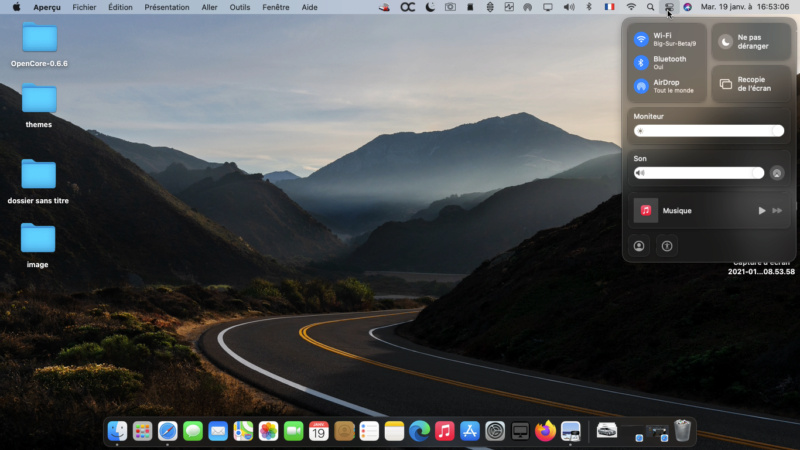This screenshot has width=800, height=450.
Task: Open the Présentation menu
Action: 167,7
